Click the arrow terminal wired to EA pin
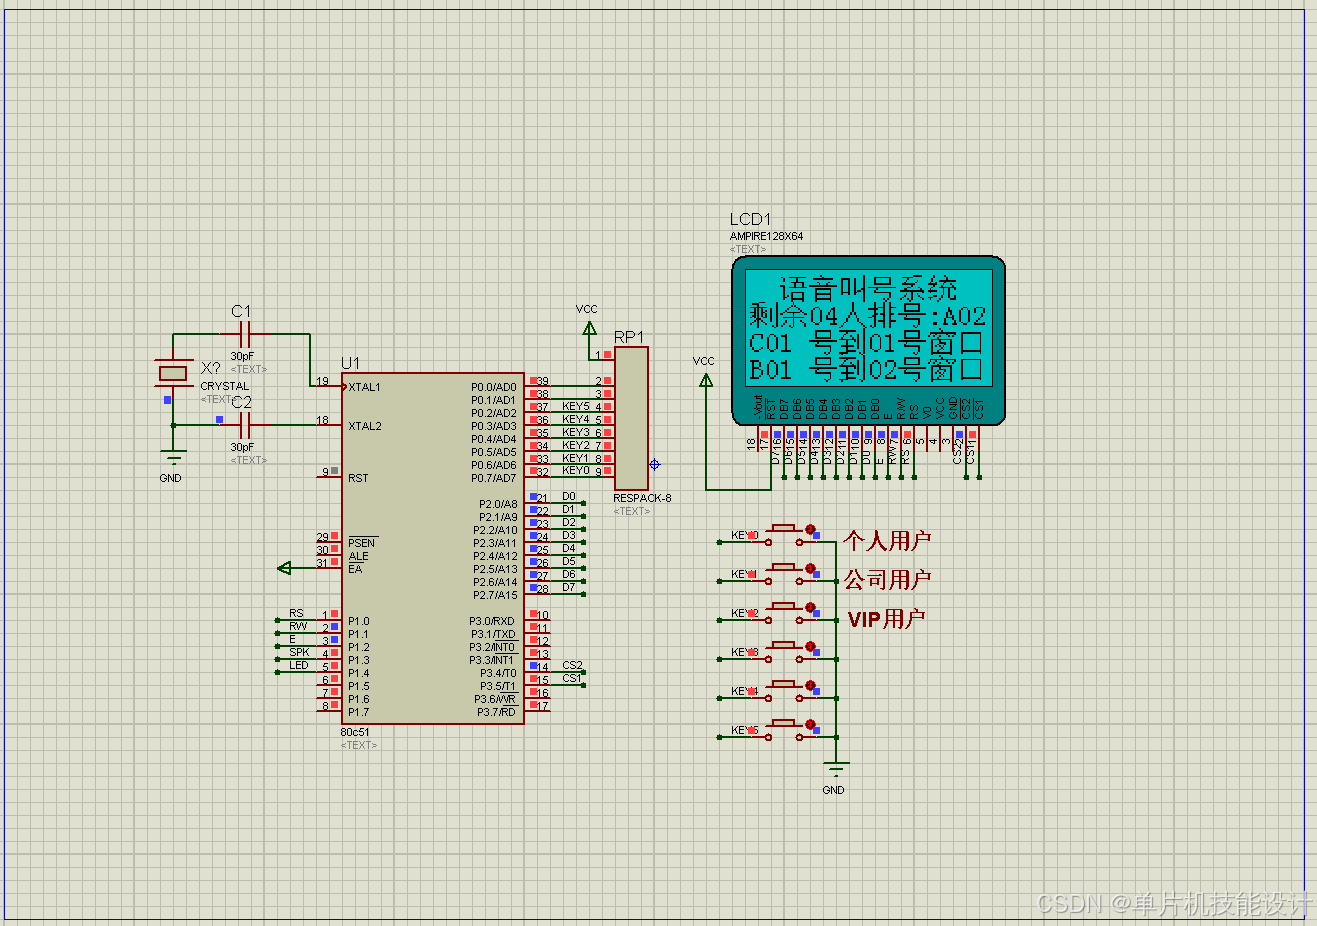Screen dimensions: 1317x926 click(284, 568)
